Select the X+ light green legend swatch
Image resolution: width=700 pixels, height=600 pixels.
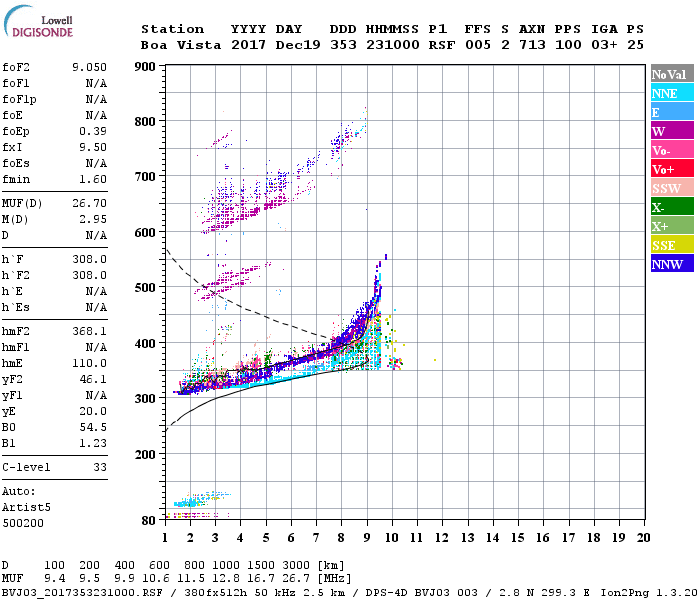pyautogui.click(x=672, y=226)
